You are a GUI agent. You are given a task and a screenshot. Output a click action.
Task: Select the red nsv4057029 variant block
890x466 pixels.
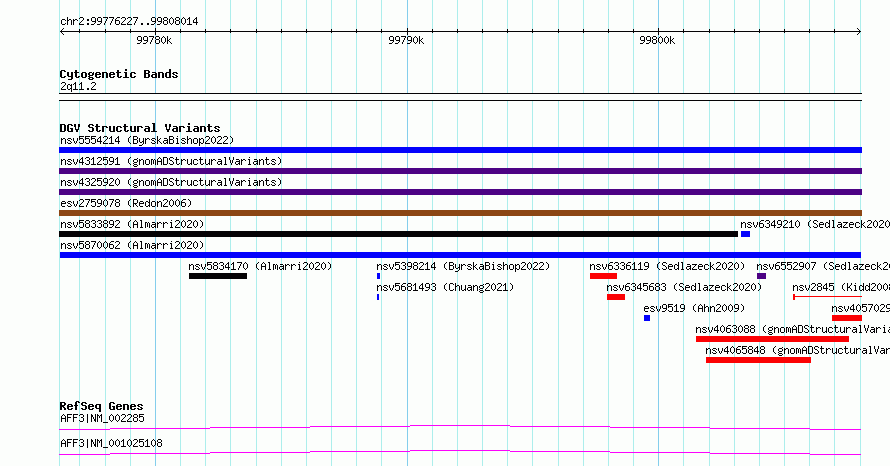pos(846,318)
